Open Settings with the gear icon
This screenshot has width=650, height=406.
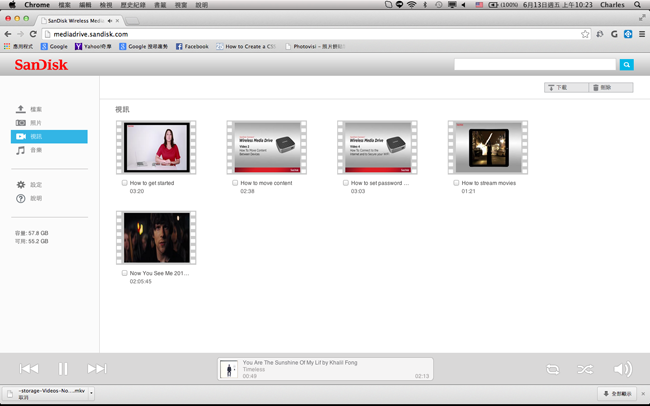(x=35, y=185)
